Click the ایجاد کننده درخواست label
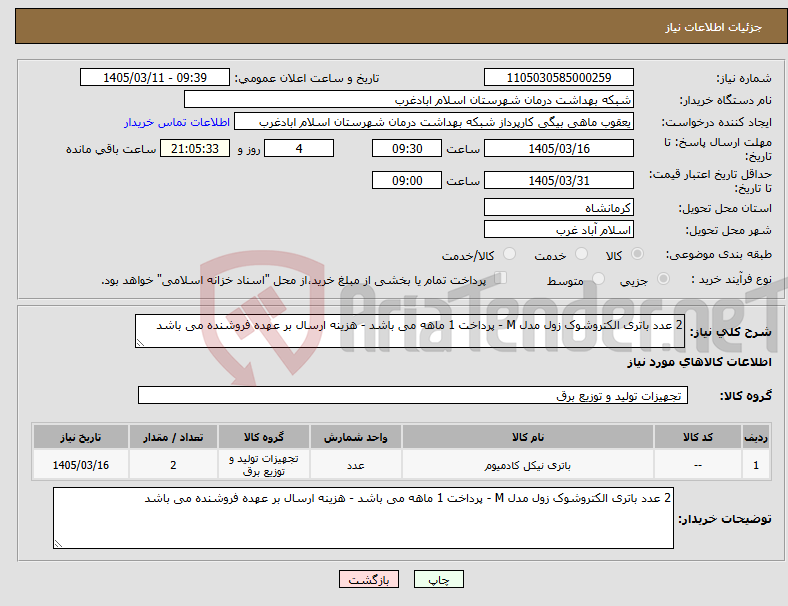Image resolution: width=788 pixels, height=606 pixels. [717, 122]
